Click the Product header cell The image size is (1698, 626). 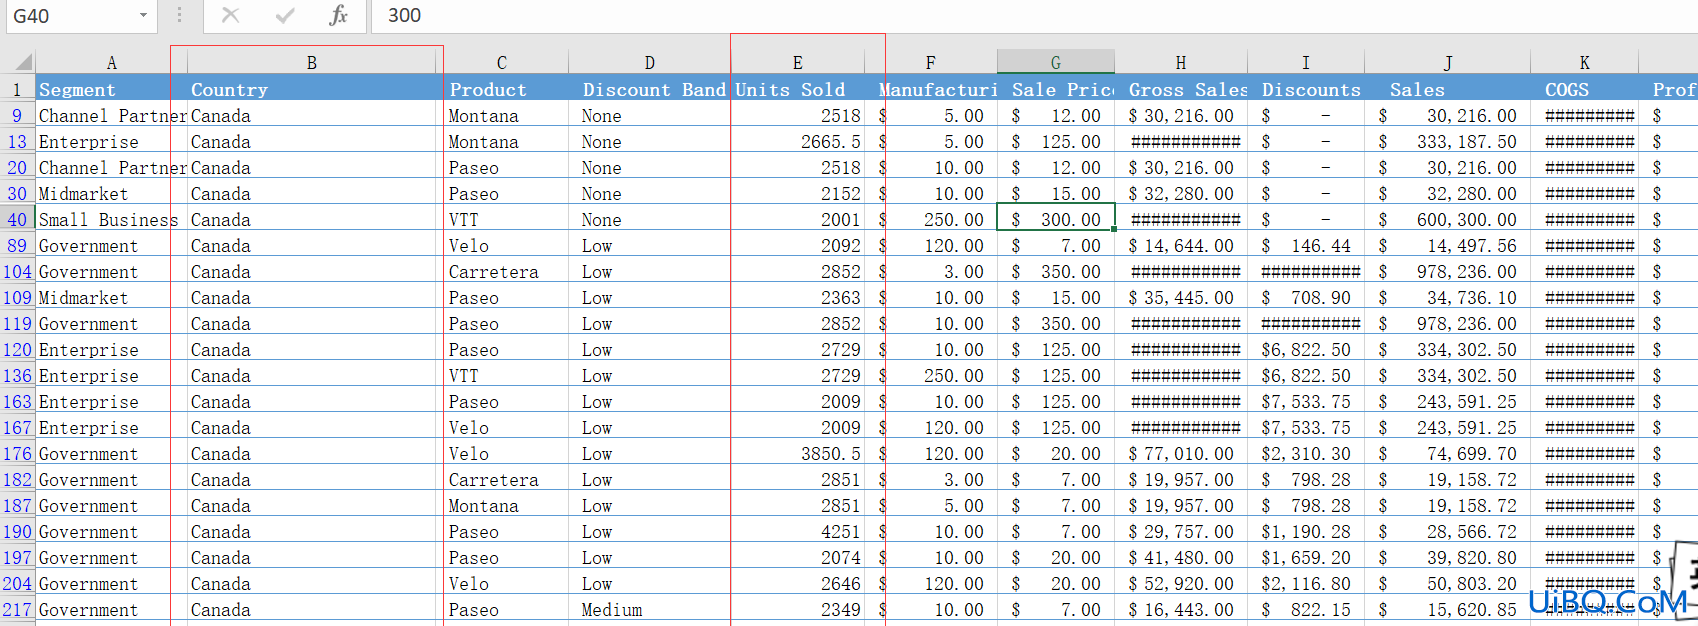[506, 89]
